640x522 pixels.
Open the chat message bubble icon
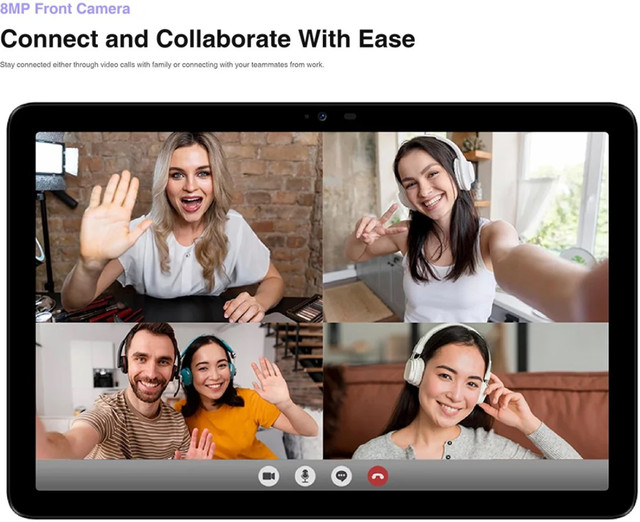[x=341, y=476]
